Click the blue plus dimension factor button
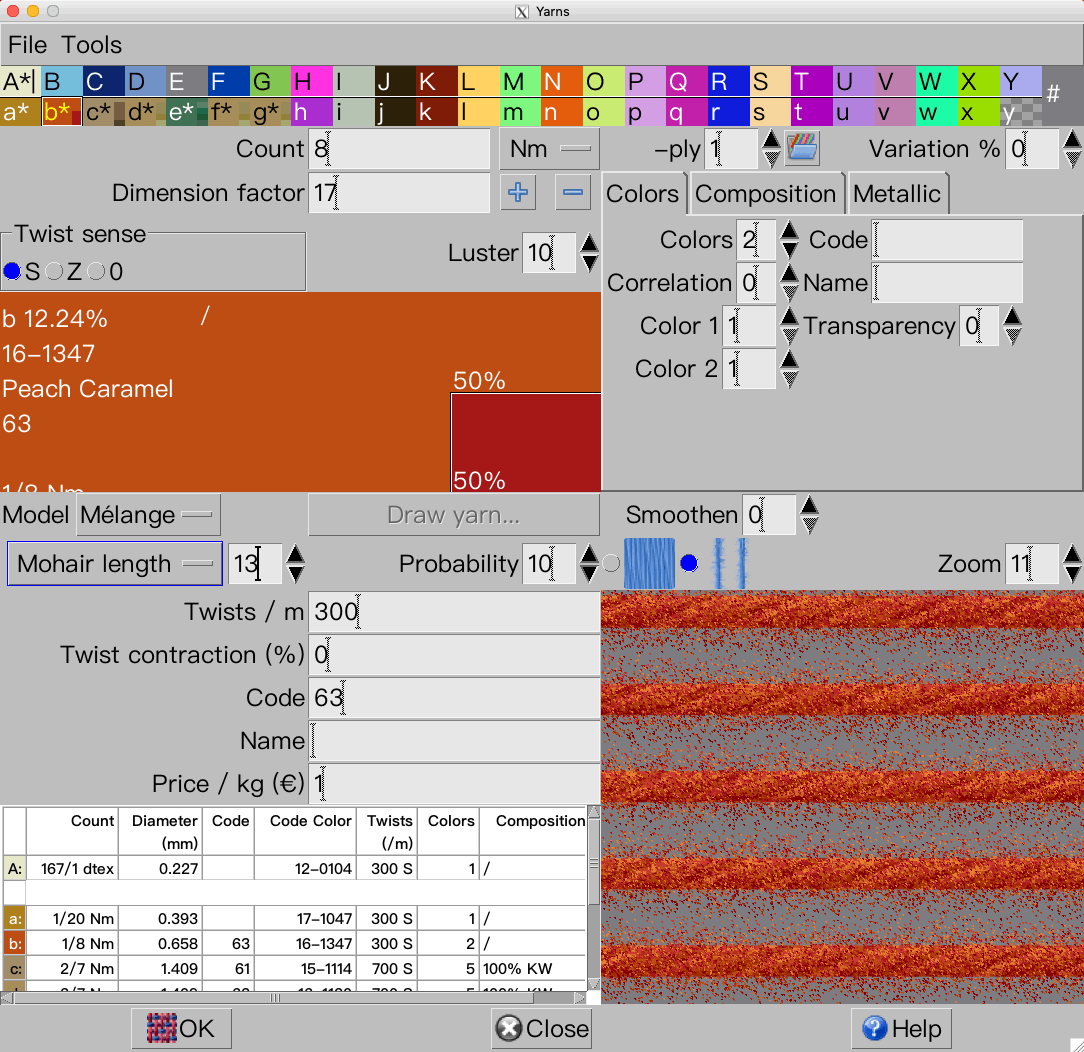 pos(518,192)
